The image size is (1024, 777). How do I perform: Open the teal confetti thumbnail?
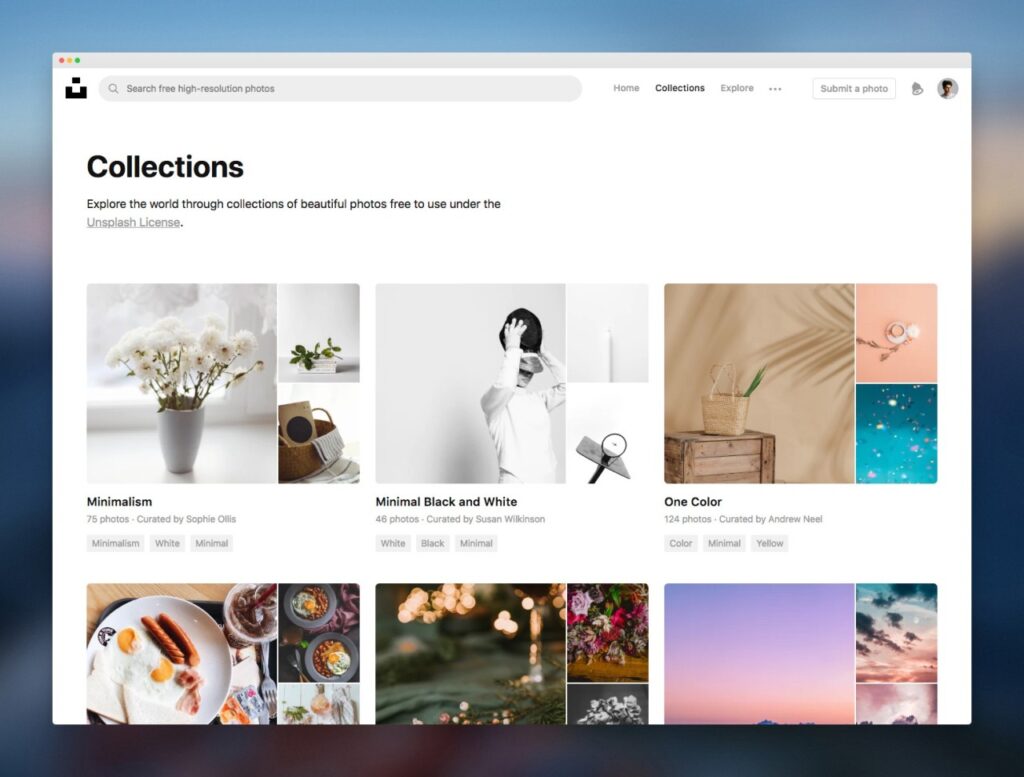point(897,434)
